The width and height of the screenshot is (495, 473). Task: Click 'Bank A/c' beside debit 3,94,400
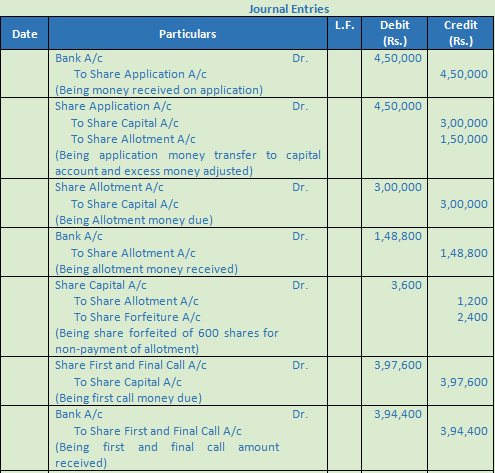pyautogui.click(x=79, y=414)
